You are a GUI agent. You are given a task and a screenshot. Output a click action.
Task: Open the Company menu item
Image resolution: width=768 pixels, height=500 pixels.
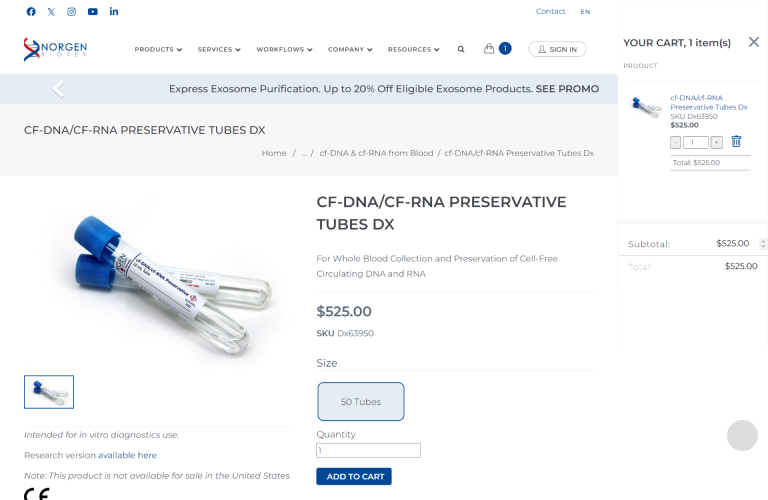(350, 49)
